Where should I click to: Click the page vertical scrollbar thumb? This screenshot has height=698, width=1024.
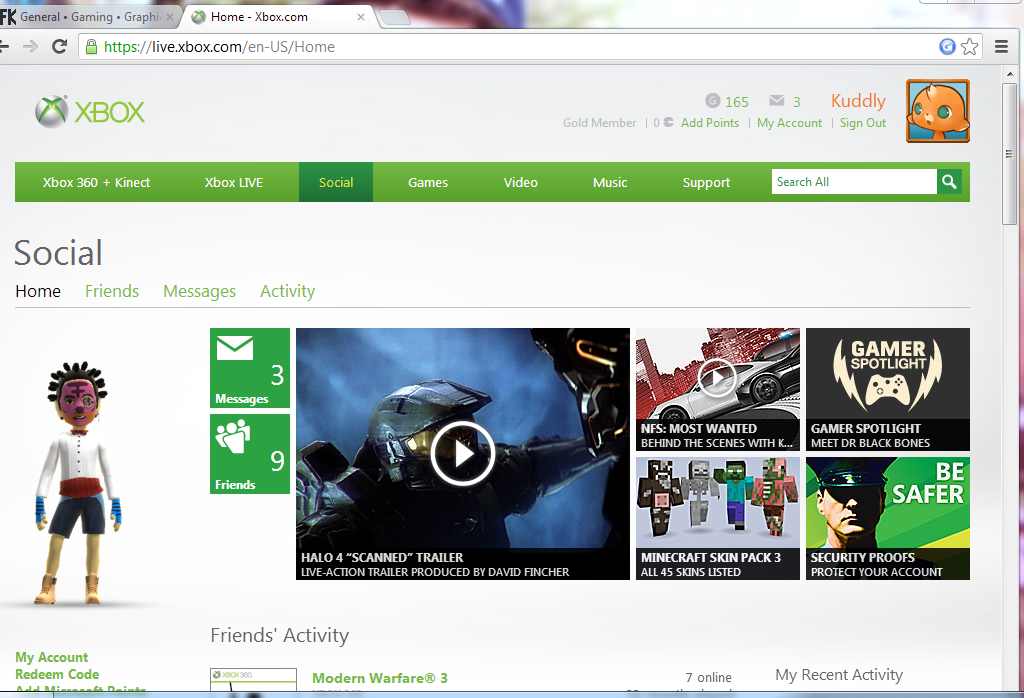tap(1009, 153)
